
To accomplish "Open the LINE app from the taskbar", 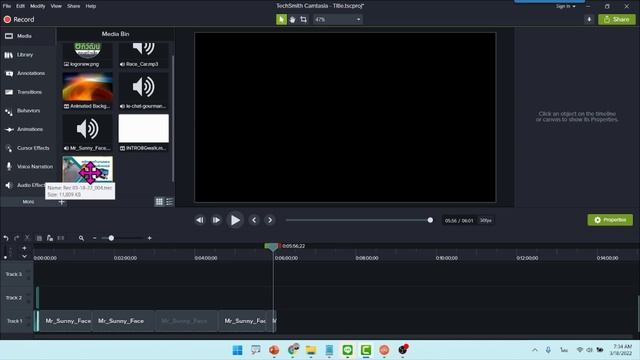I will click(x=347, y=350).
